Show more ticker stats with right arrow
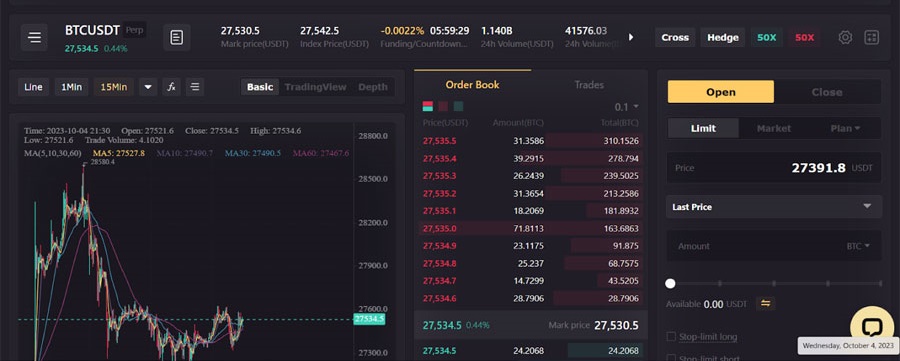 [631, 37]
